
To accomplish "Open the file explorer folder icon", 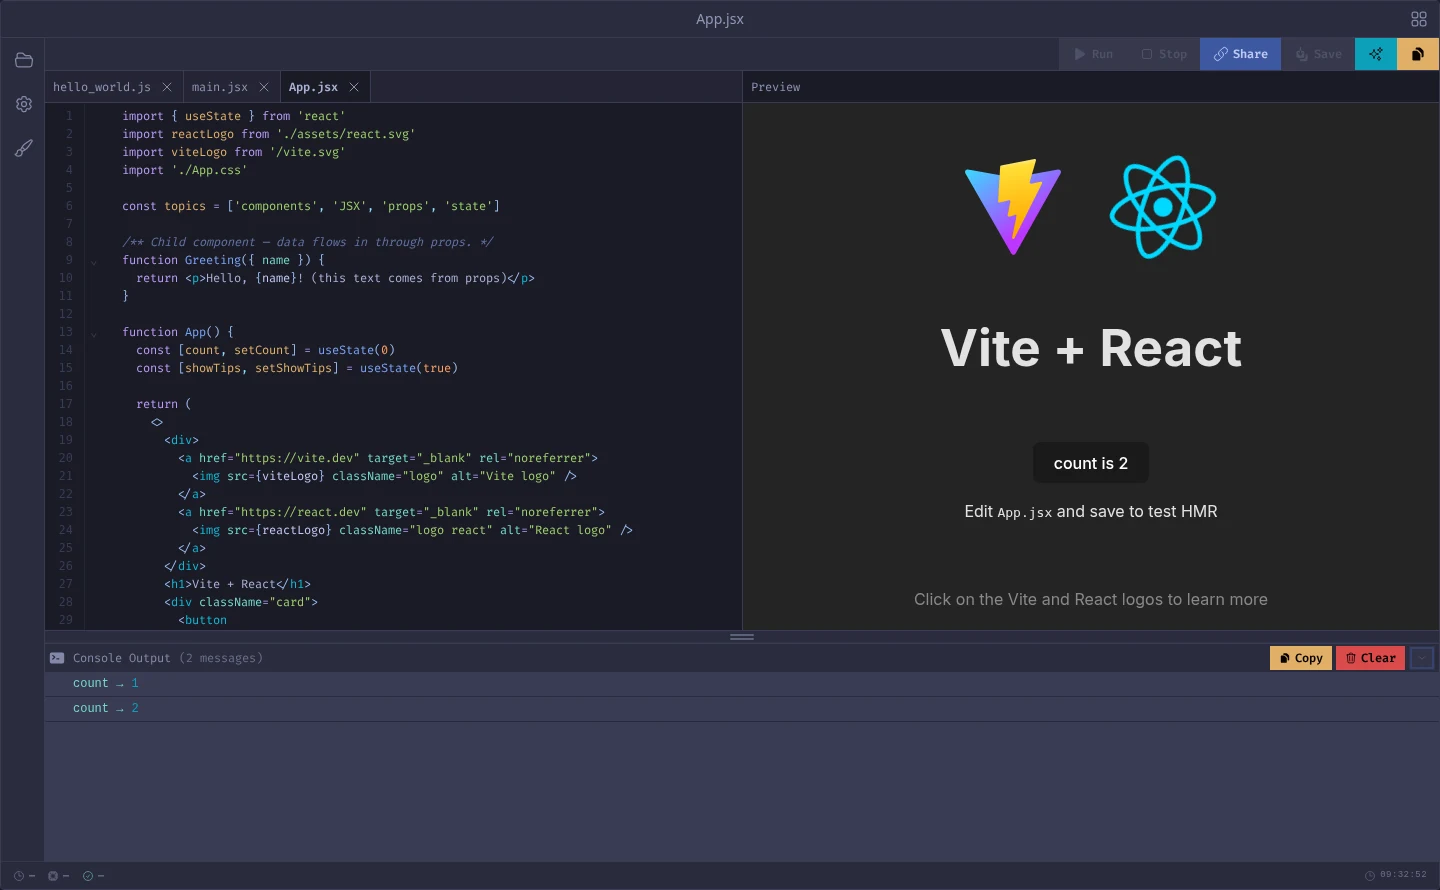I will [x=24, y=60].
